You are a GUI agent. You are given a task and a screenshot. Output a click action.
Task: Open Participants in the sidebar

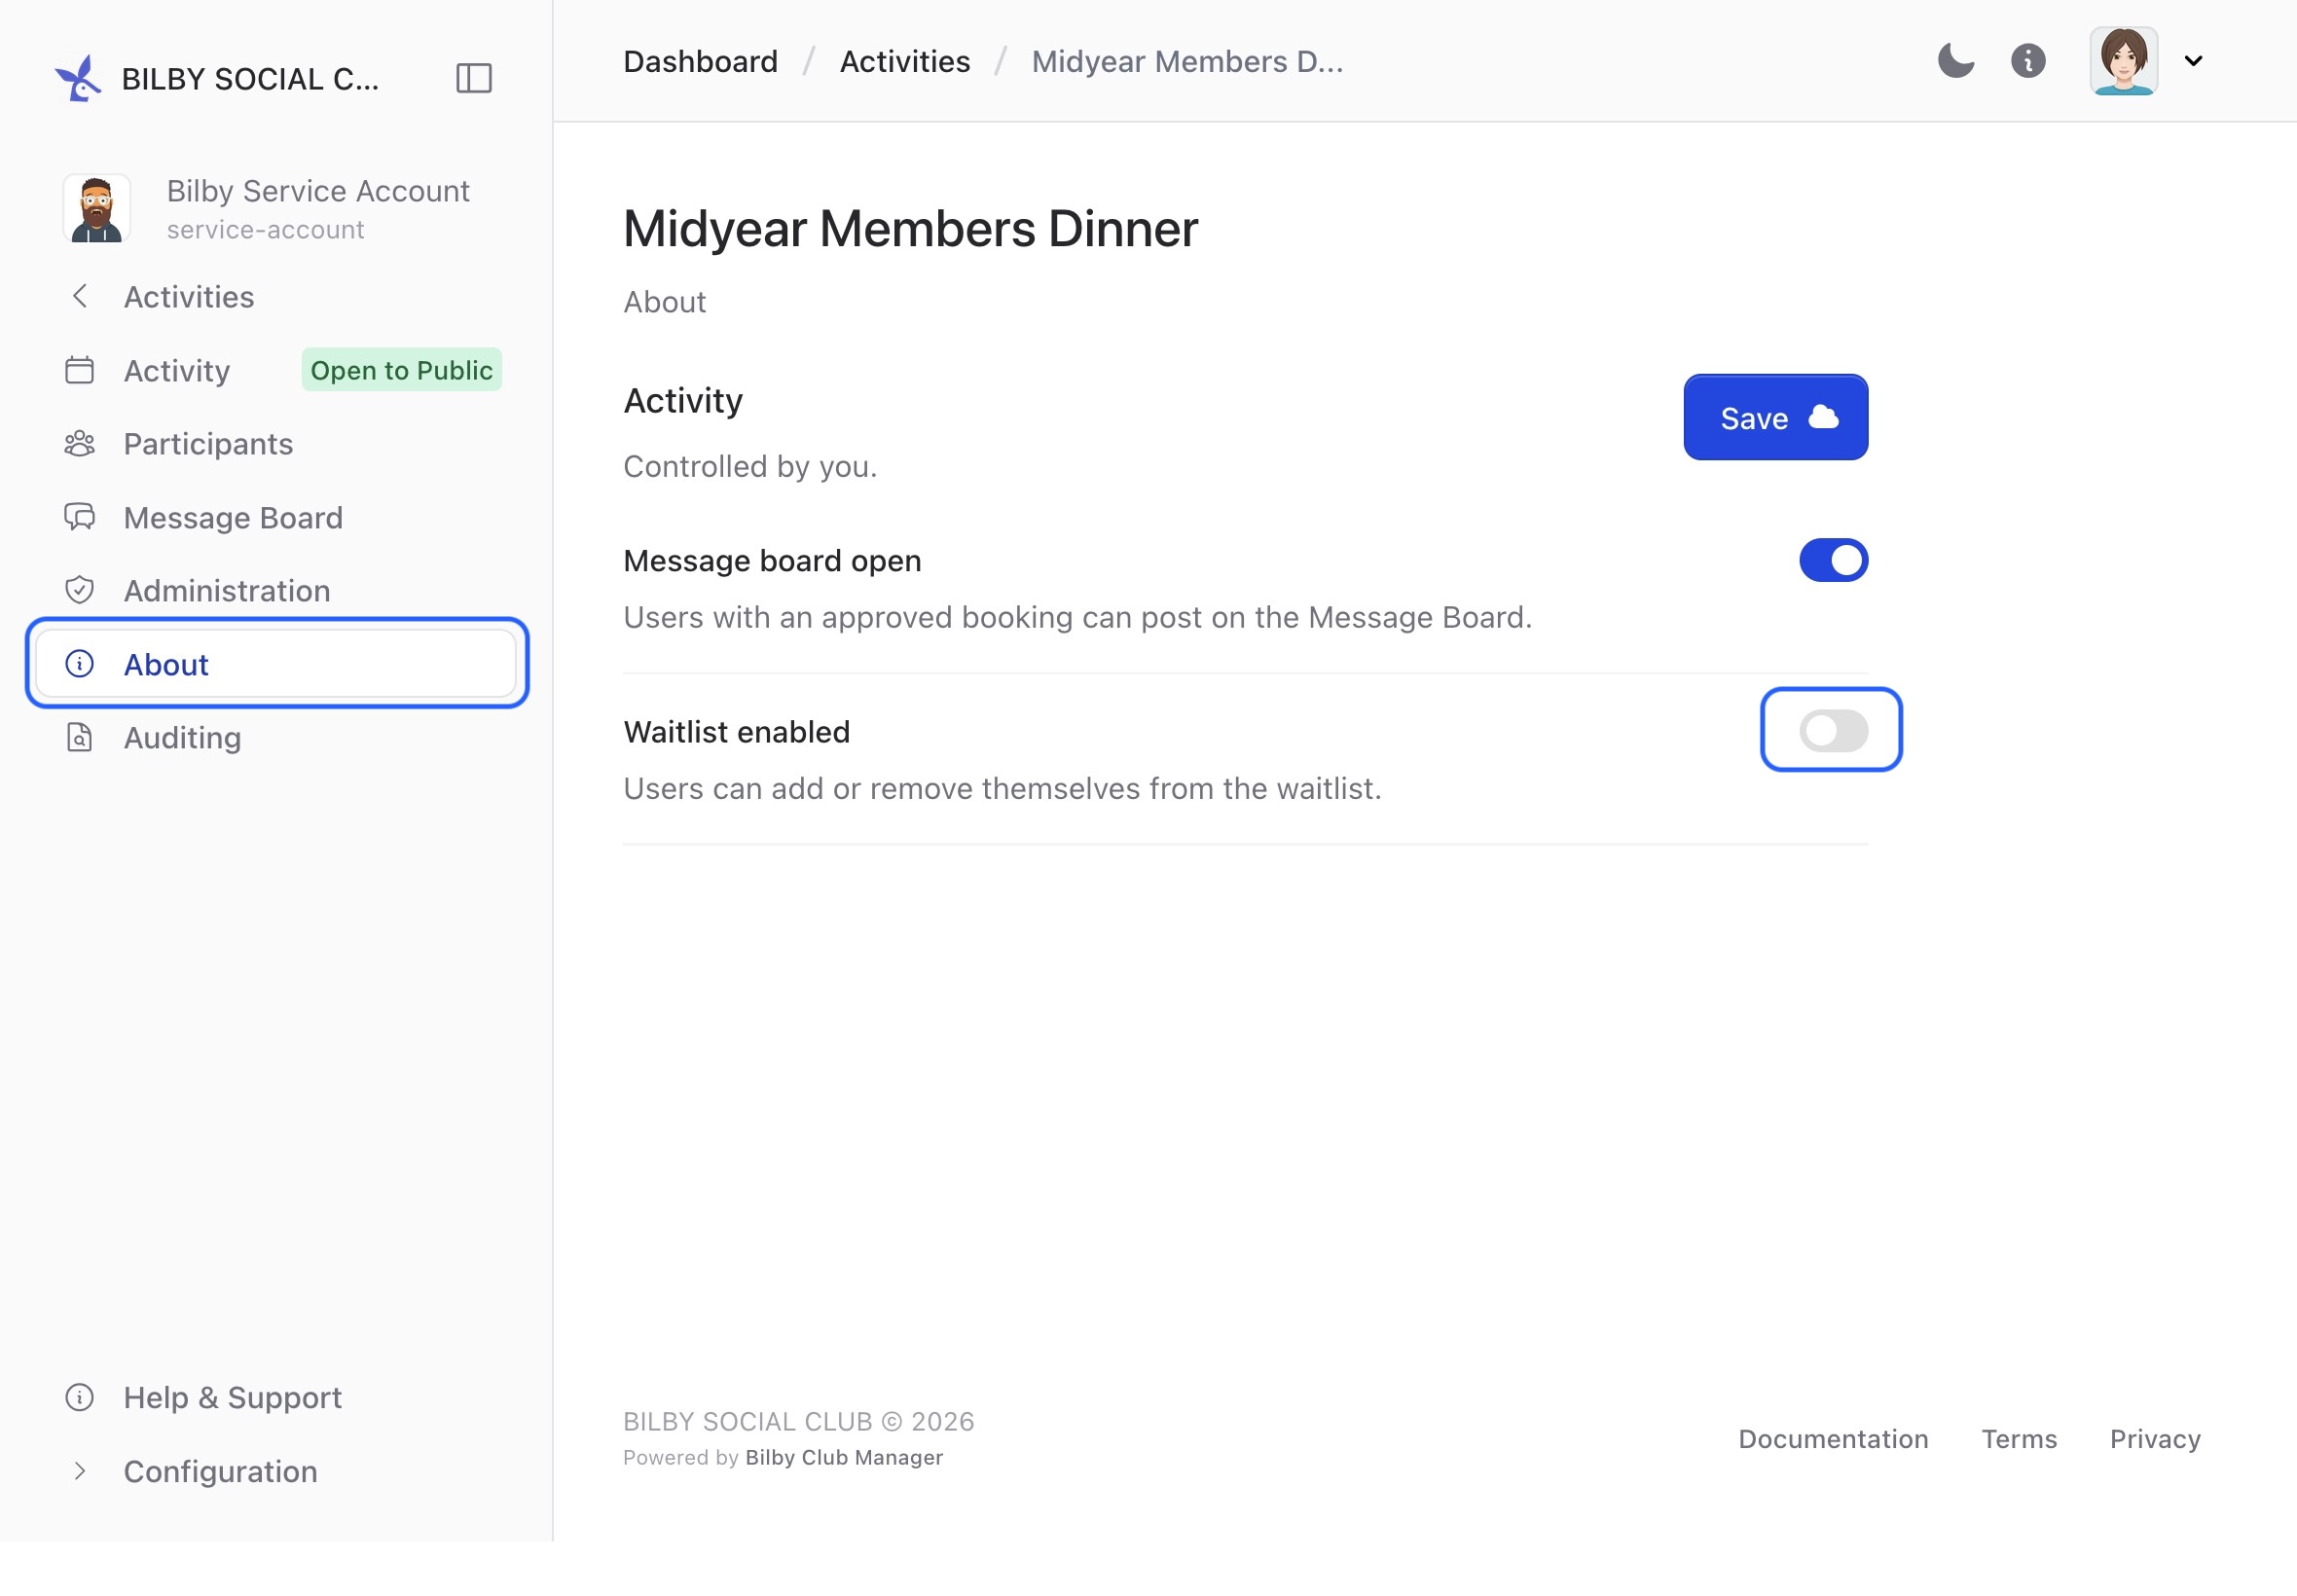coord(275,444)
